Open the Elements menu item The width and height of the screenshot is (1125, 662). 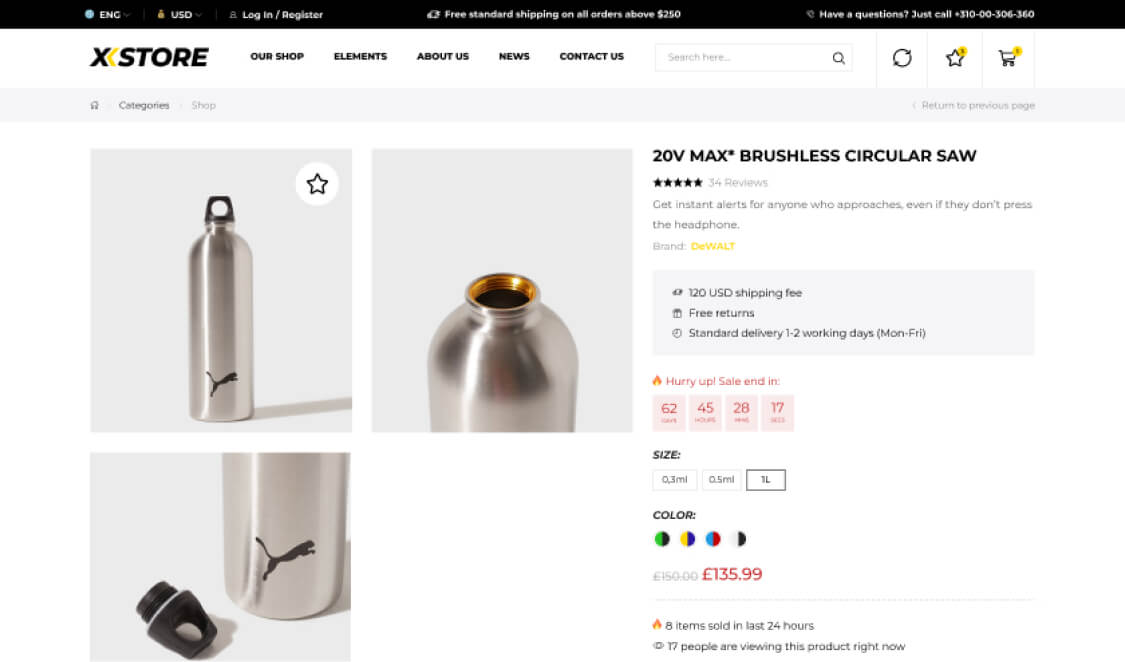pyautogui.click(x=360, y=57)
